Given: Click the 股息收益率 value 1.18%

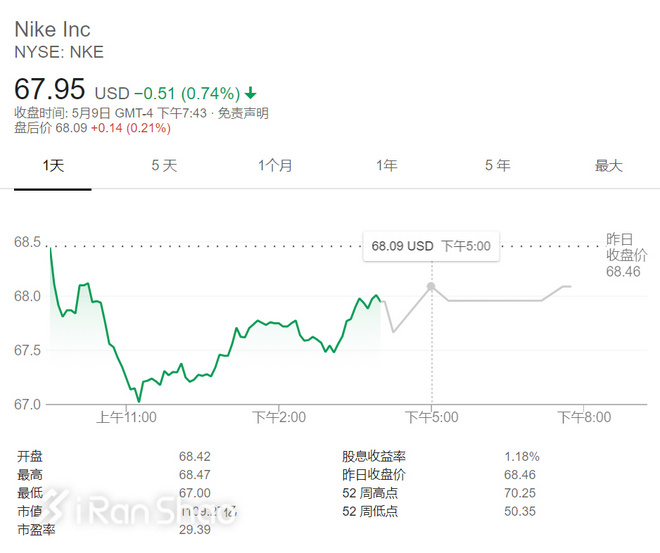Looking at the screenshot, I should [x=522, y=457].
